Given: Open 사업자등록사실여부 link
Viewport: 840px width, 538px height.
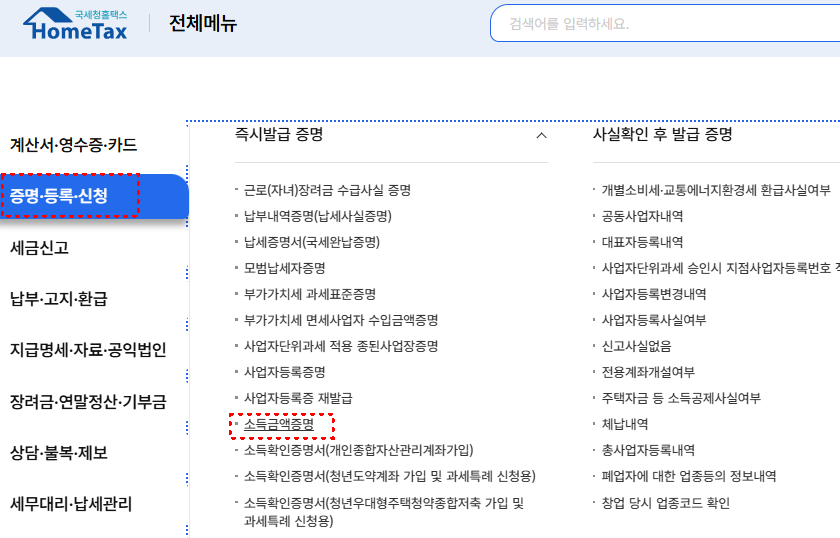Looking at the screenshot, I should [x=654, y=320].
